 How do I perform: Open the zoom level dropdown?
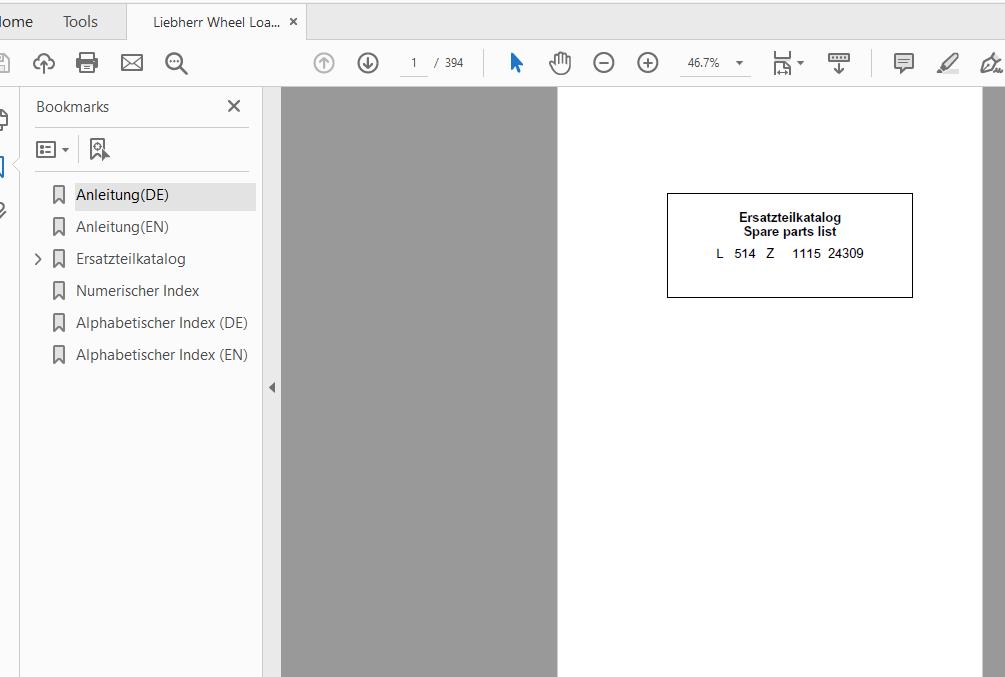pyautogui.click(x=740, y=63)
